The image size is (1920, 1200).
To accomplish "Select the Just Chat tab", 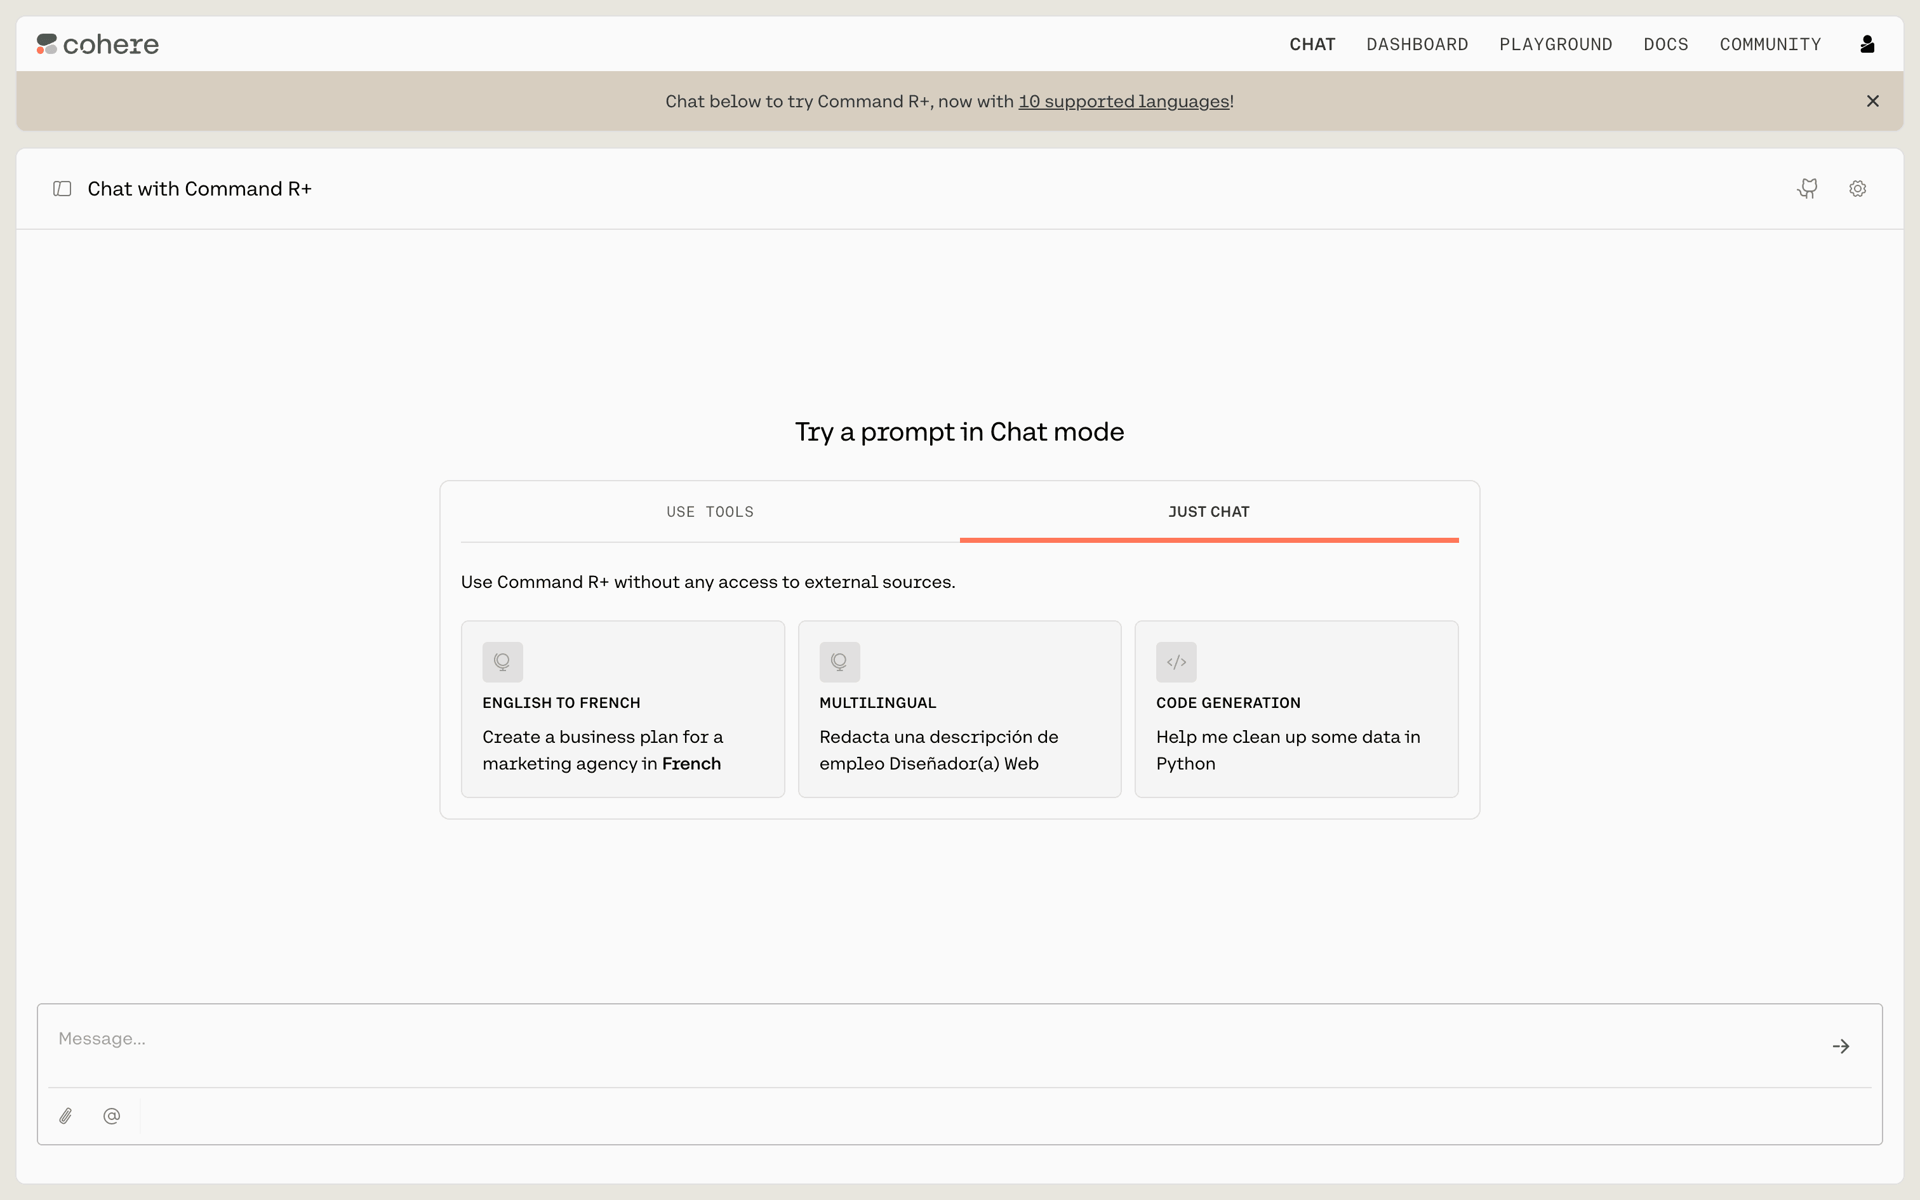I will pos(1209,512).
